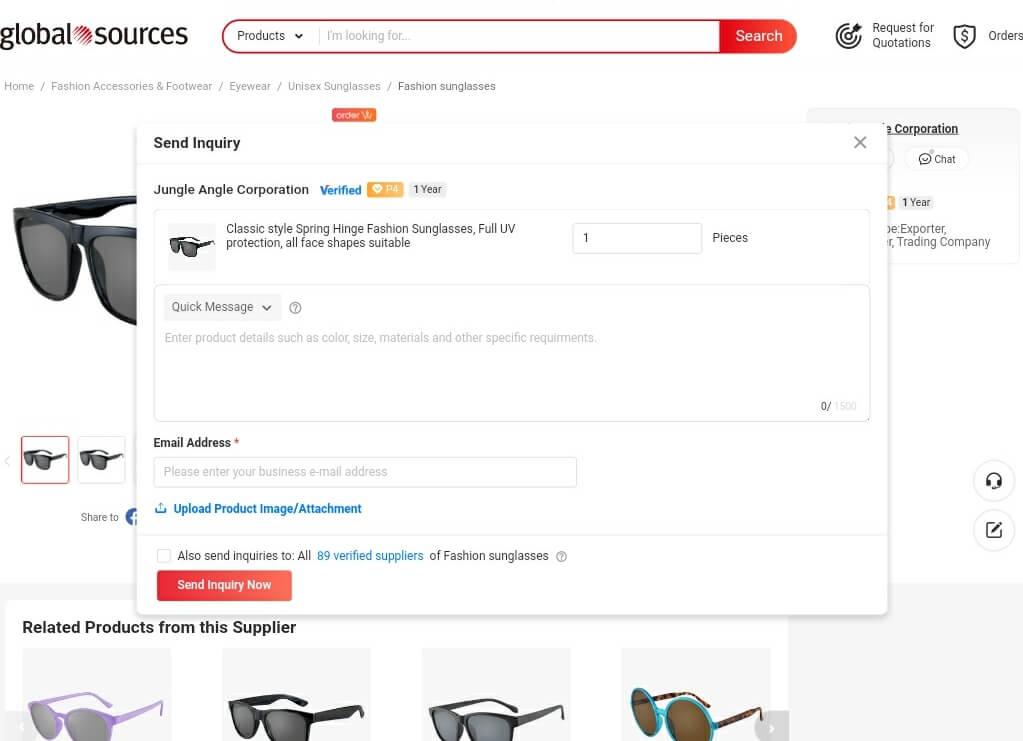Click the info icon after Fashion sunglasses
Screen dimensions: 1023x741
pos(561,556)
